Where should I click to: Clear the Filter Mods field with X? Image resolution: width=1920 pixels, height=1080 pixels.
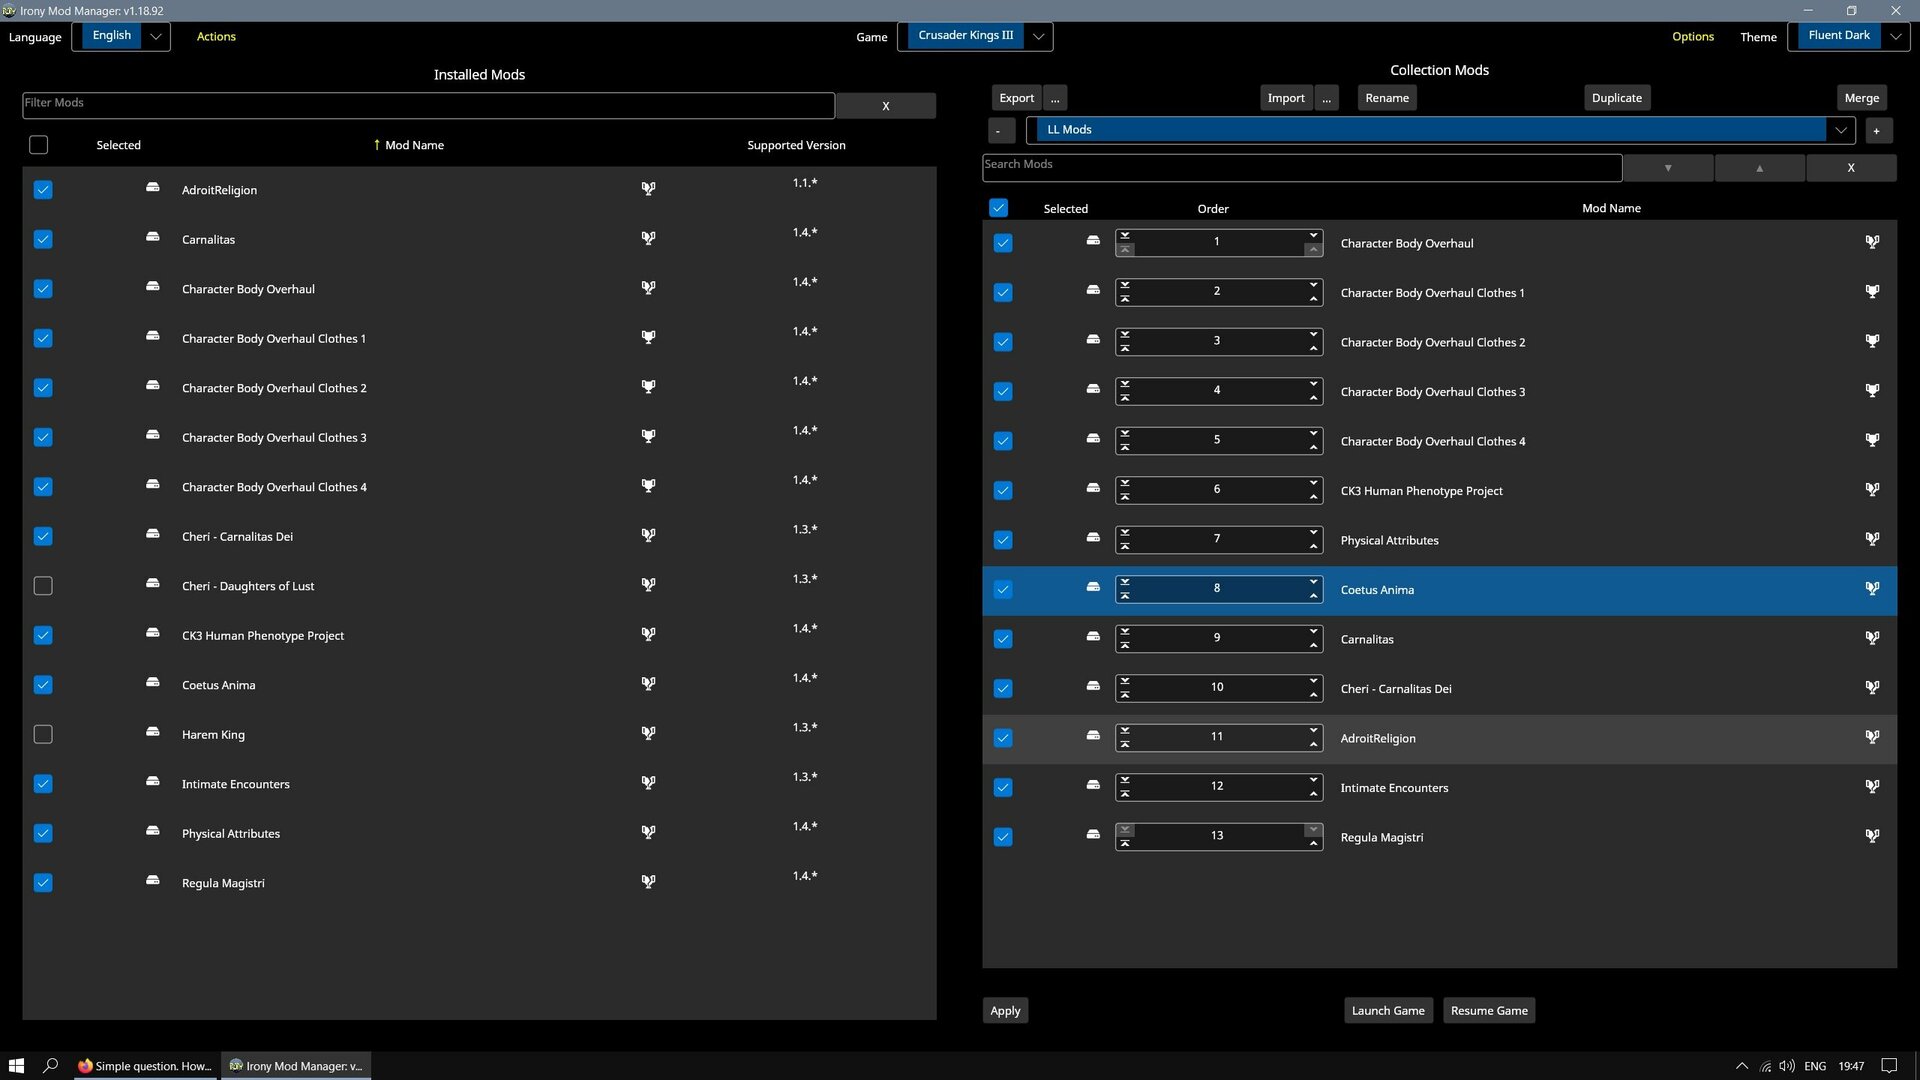click(885, 106)
